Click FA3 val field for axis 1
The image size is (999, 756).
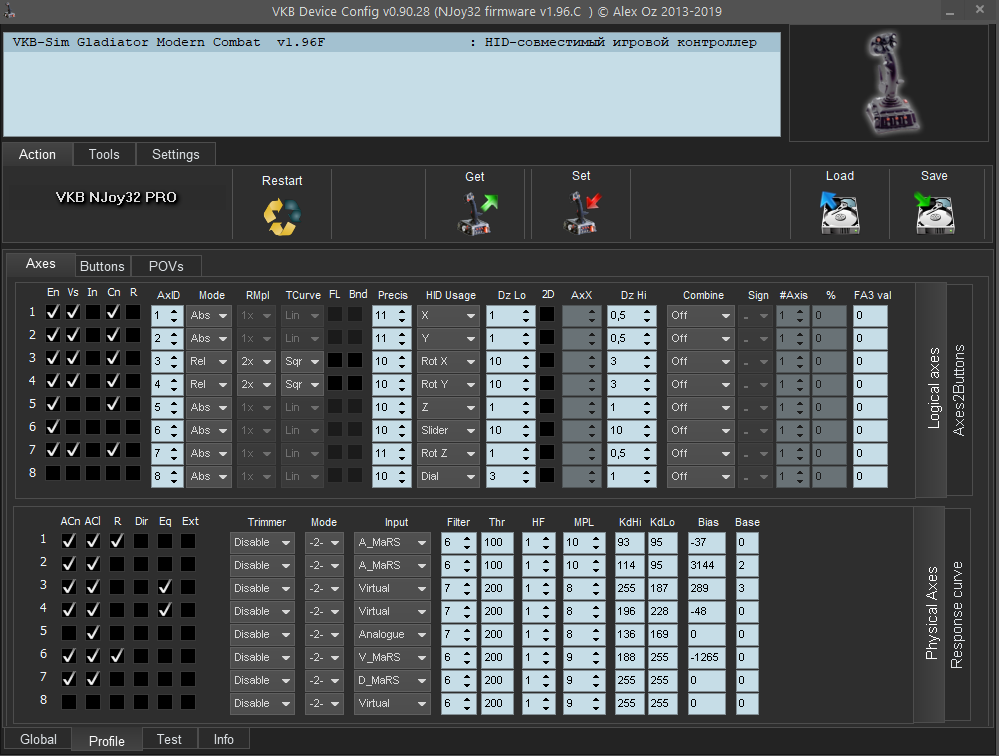click(x=870, y=315)
